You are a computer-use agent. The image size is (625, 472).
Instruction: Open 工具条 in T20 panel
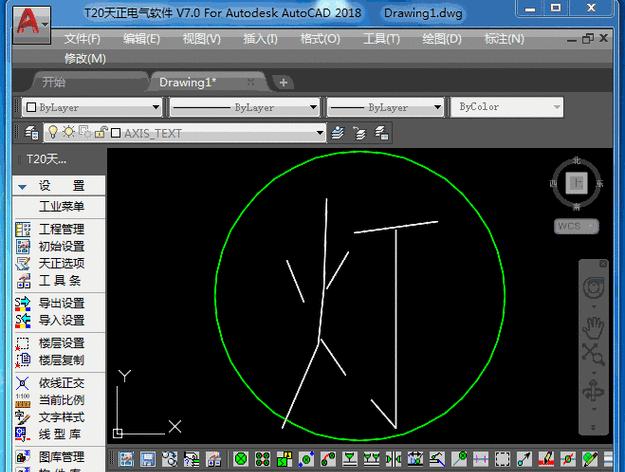(x=60, y=281)
